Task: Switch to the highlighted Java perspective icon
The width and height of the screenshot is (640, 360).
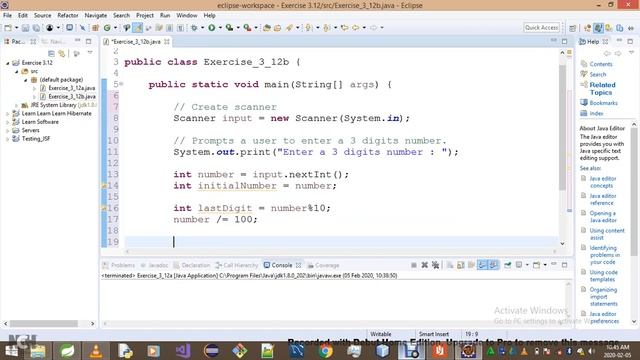Action: (x=598, y=28)
